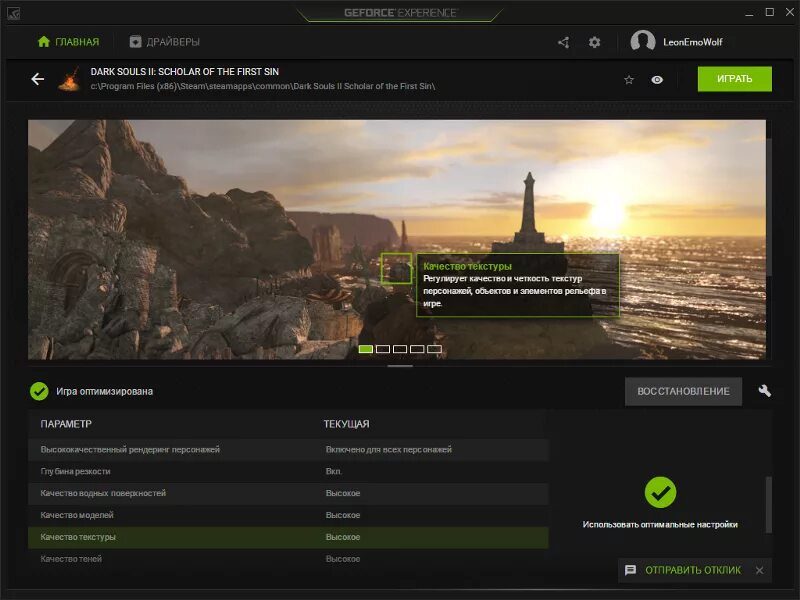Select the highlighted Качество текстуры row
Viewport: 800px width, 600px height.
click(288, 537)
